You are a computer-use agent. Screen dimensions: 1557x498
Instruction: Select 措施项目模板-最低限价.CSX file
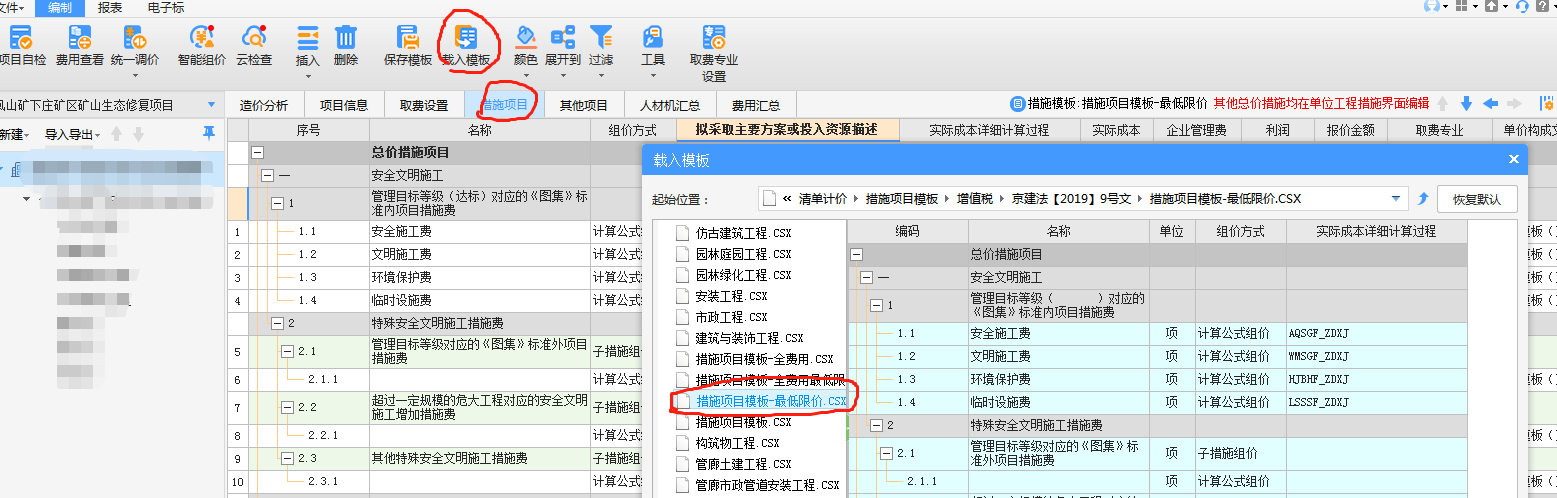(761, 401)
